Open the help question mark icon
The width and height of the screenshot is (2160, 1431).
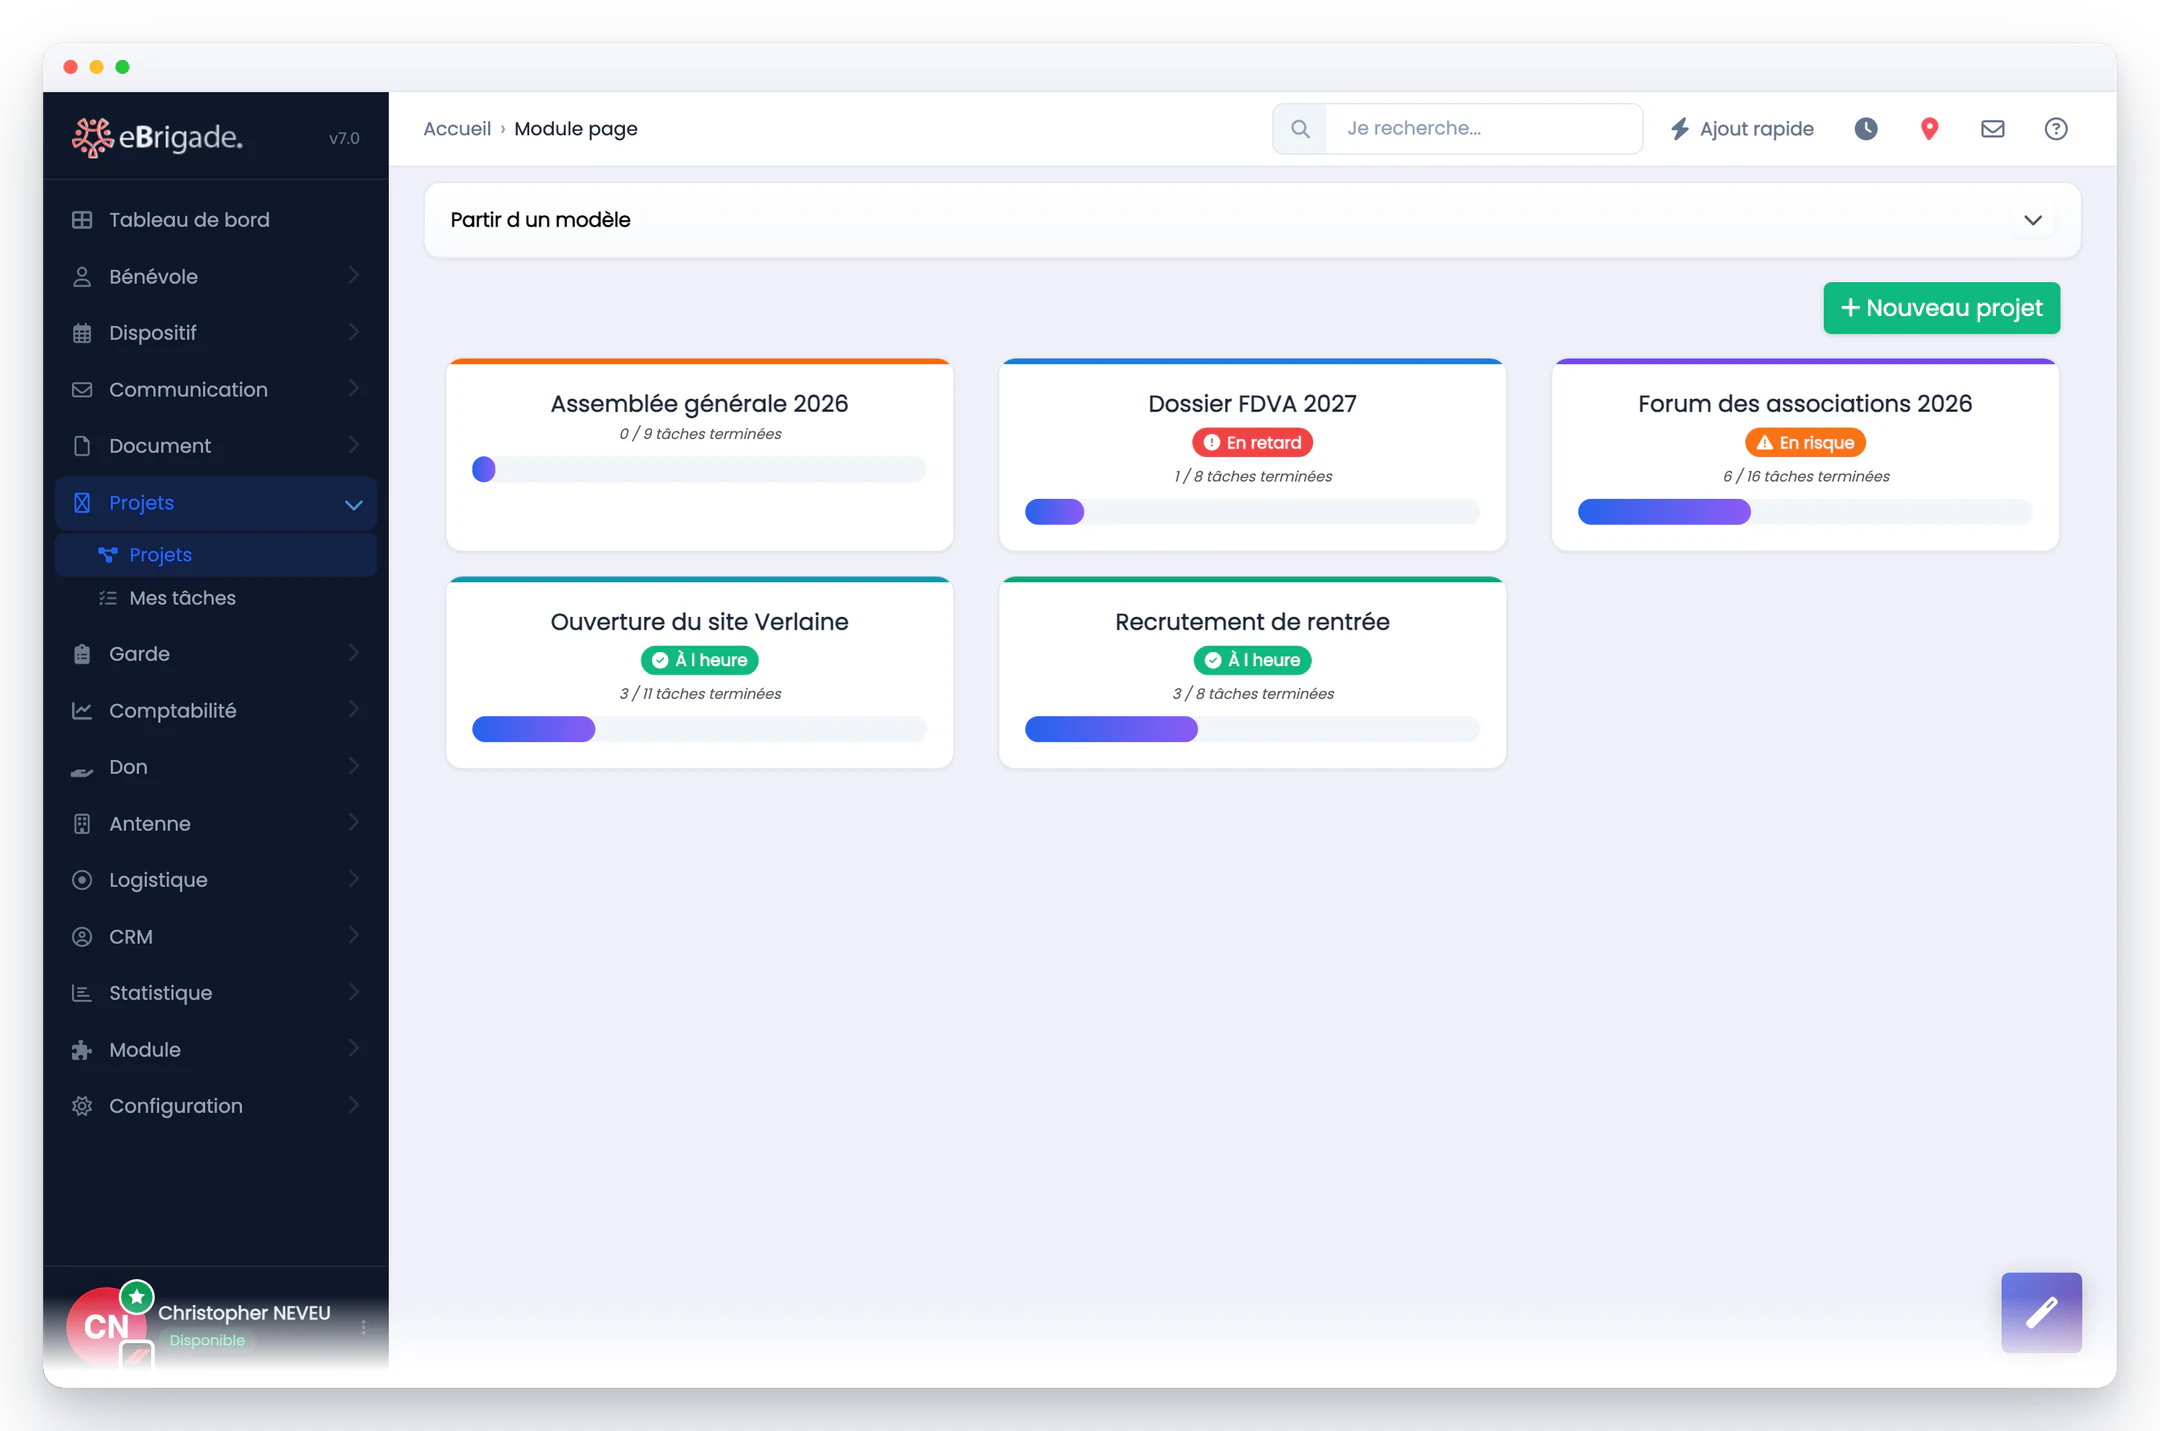pyautogui.click(x=2056, y=129)
